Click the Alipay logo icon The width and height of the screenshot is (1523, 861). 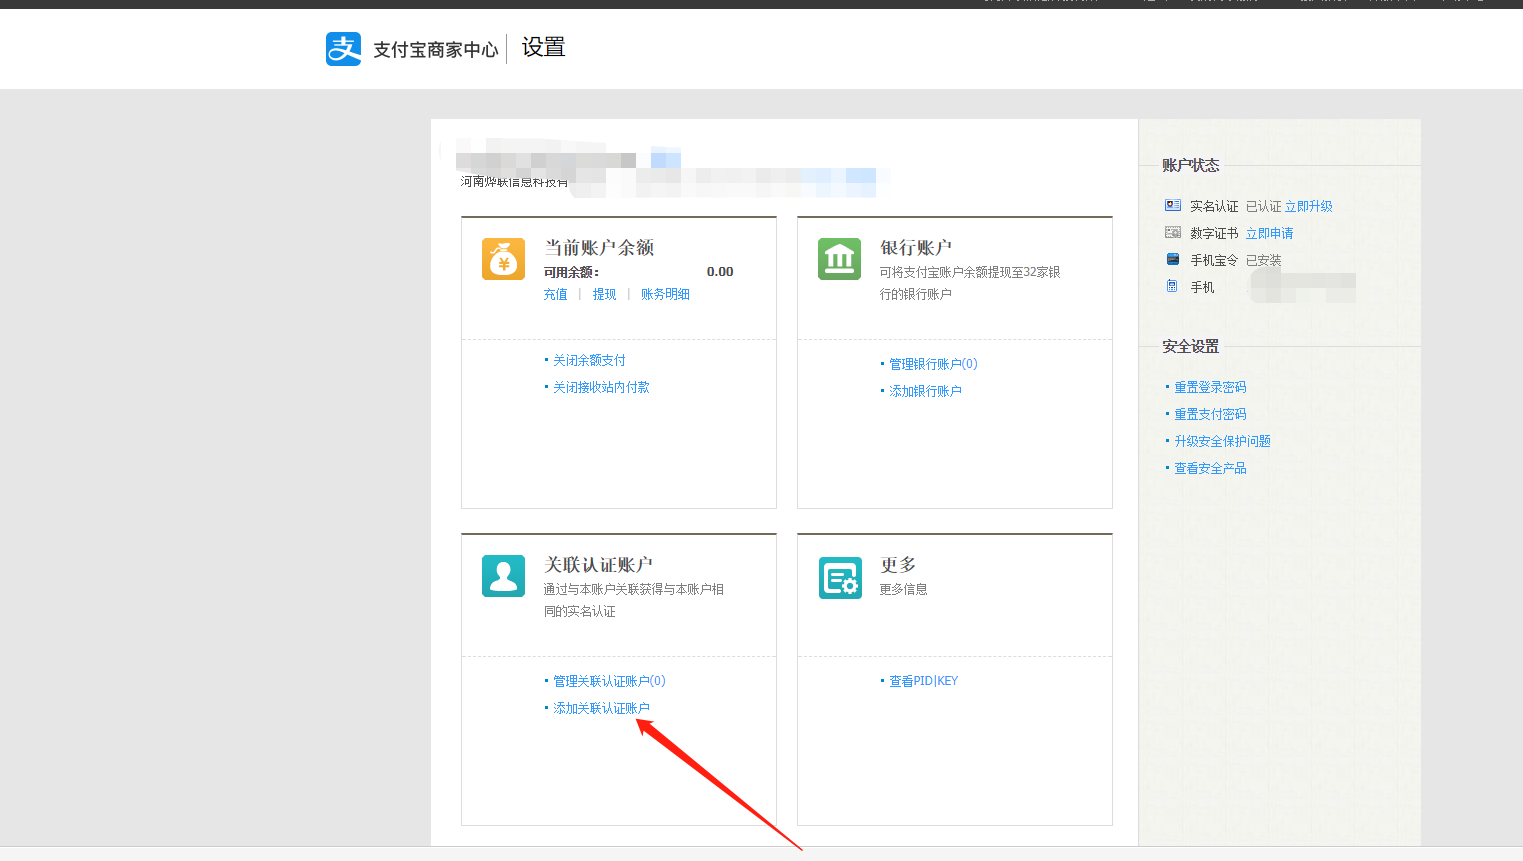coord(343,49)
